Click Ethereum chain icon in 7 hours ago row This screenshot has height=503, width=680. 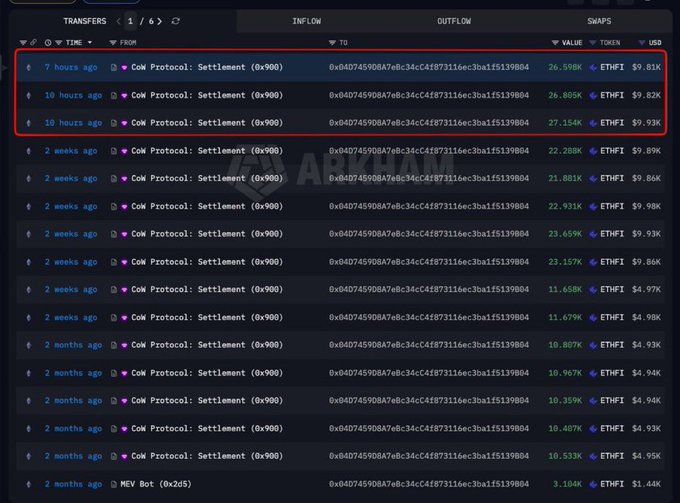click(29, 67)
